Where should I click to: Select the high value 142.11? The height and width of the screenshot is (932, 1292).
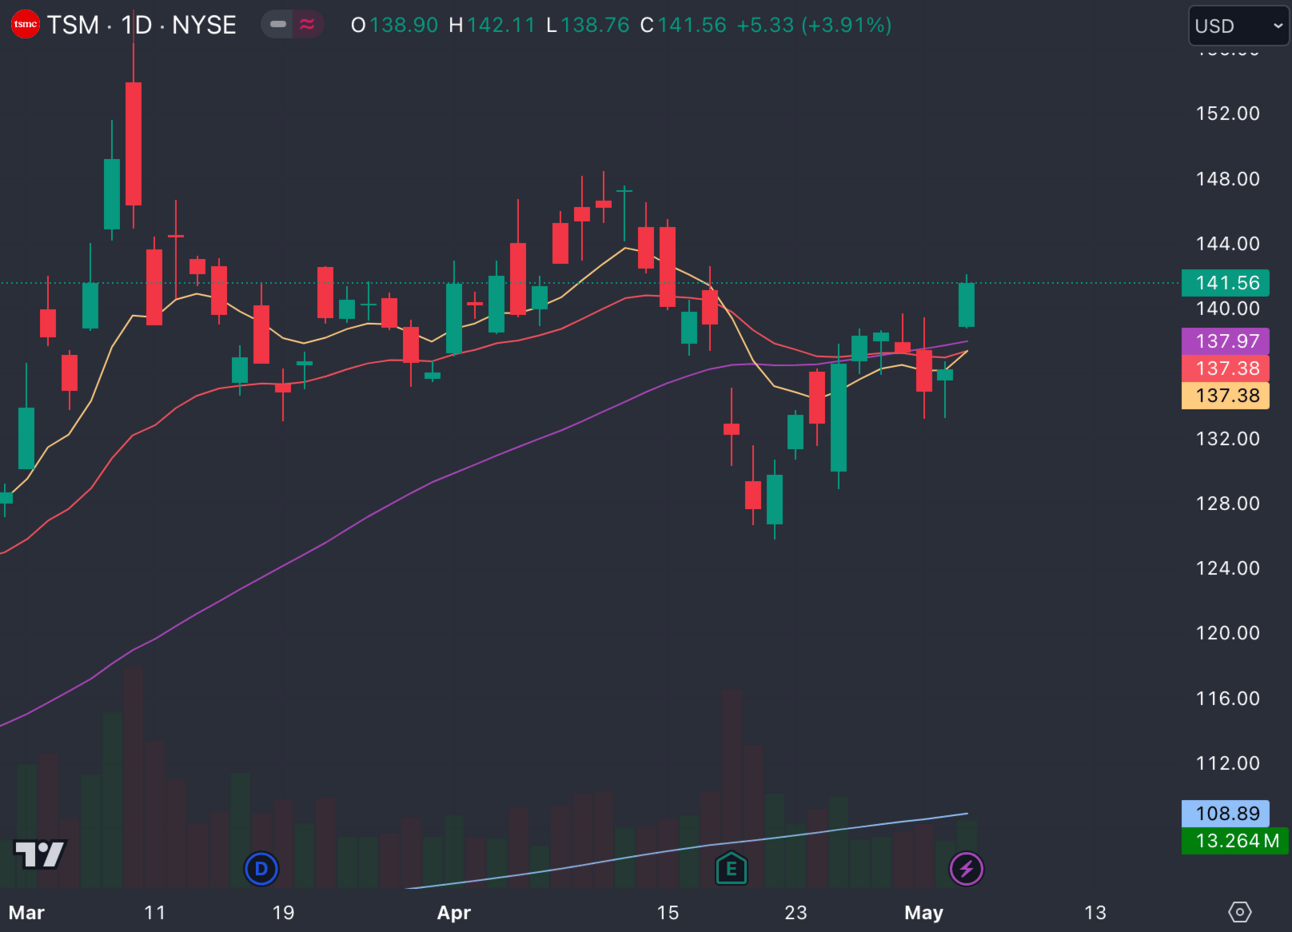(x=501, y=25)
